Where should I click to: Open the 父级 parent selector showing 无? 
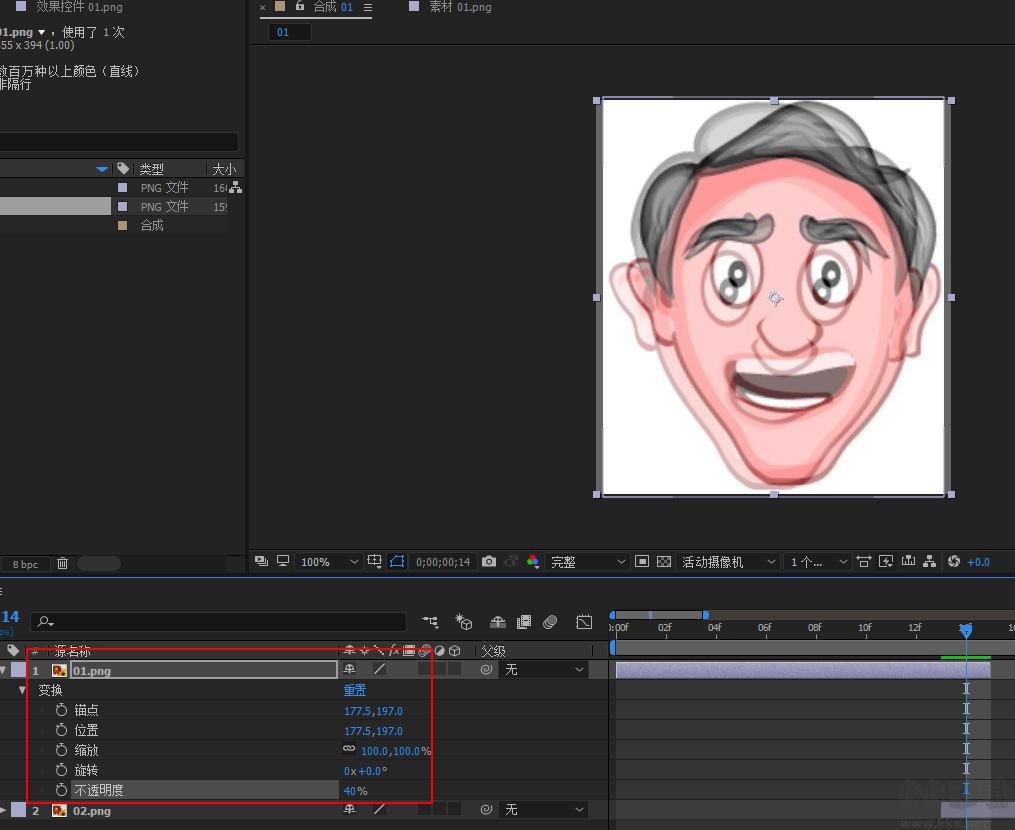point(543,669)
